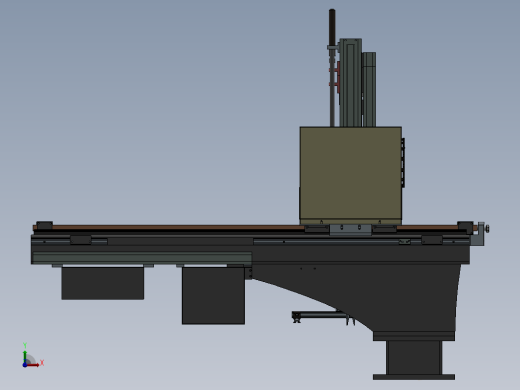Select the gray carriage block beneath the enclosure
520x390 pixels.
(x=350, y=229)
